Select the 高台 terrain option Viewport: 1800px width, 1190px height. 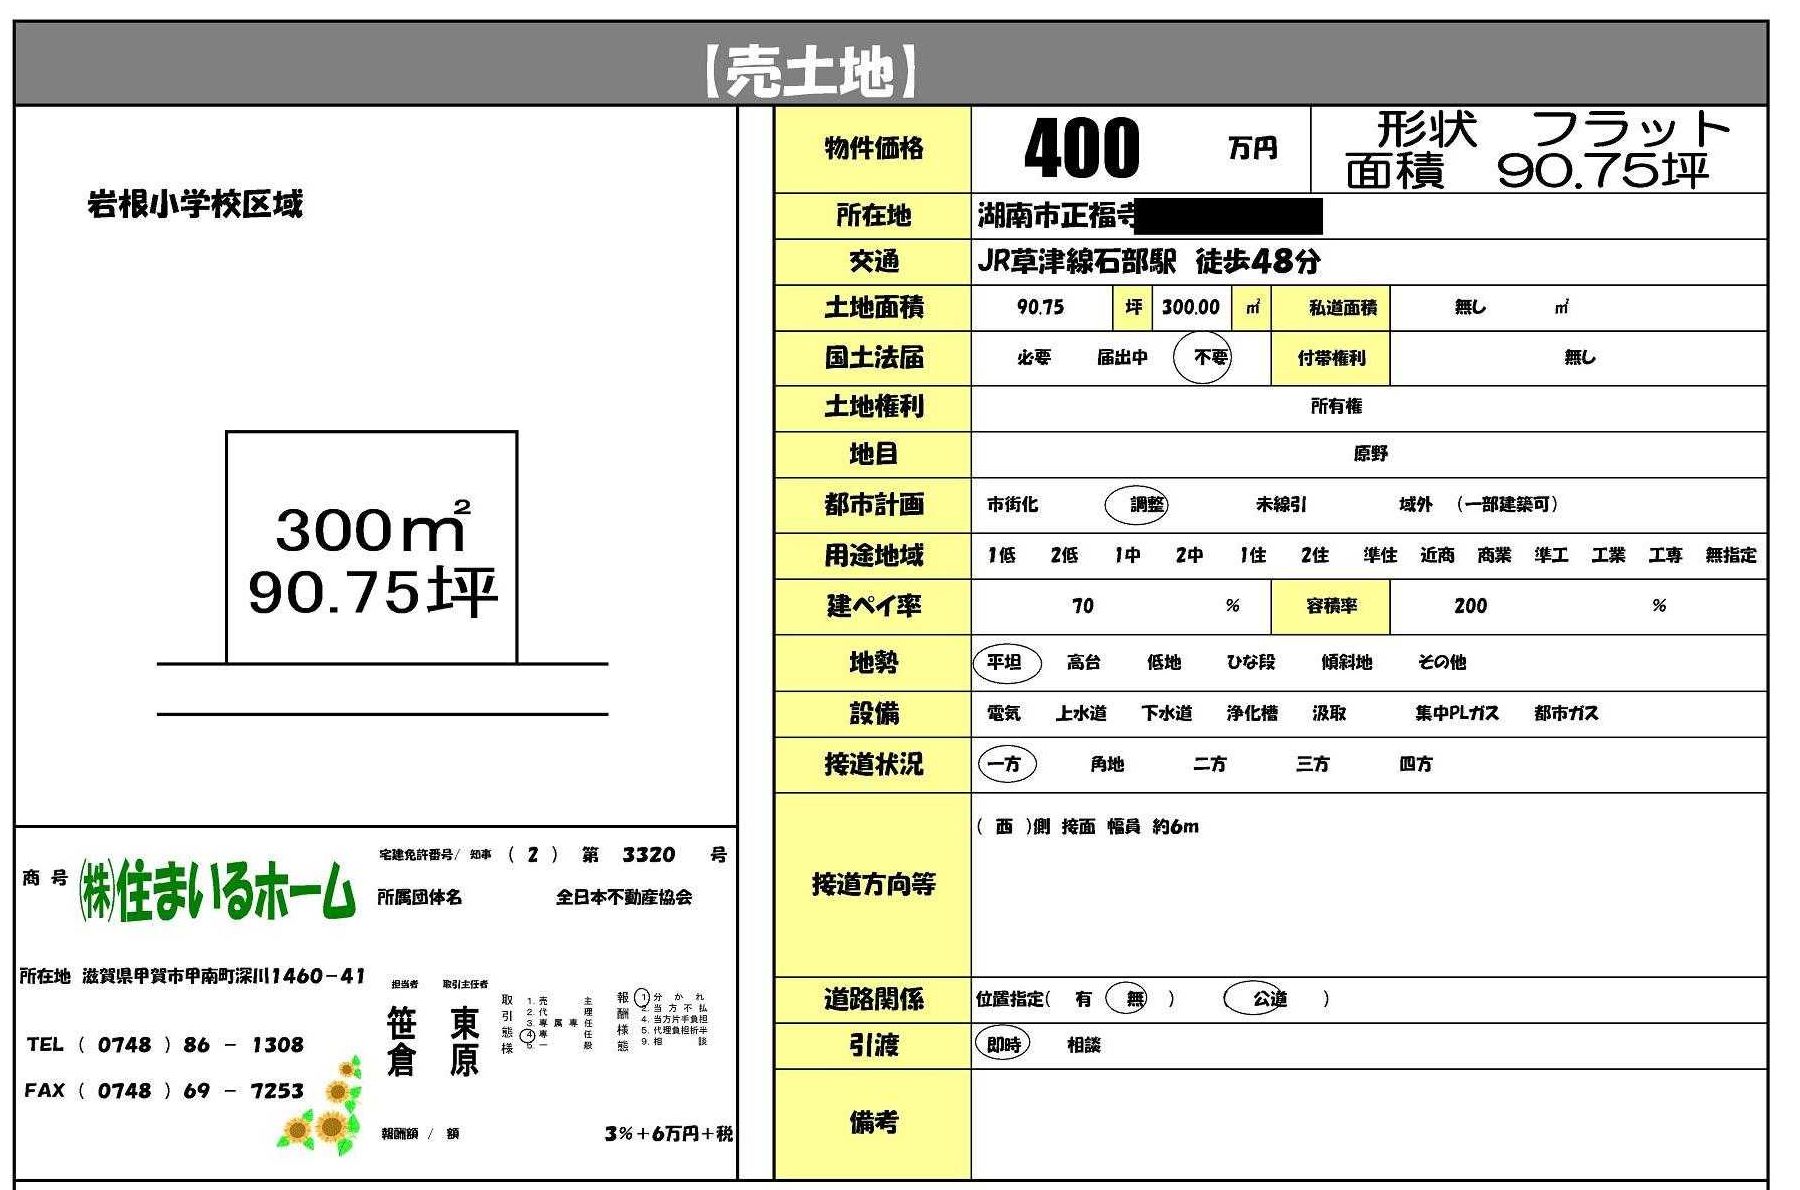click(x=1083, y=662)
